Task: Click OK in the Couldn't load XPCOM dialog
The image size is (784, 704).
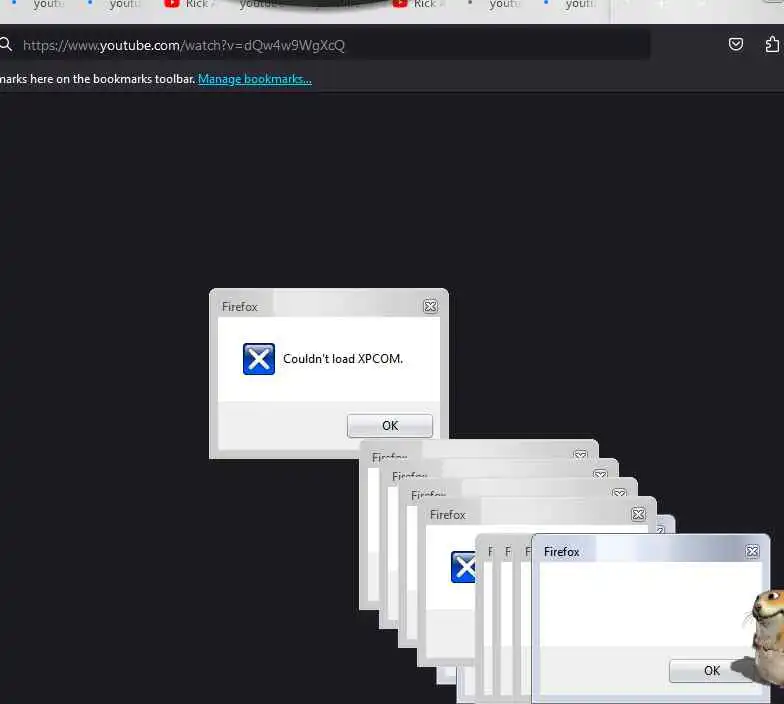Action: pyautogui.click(x=390, y=426)
